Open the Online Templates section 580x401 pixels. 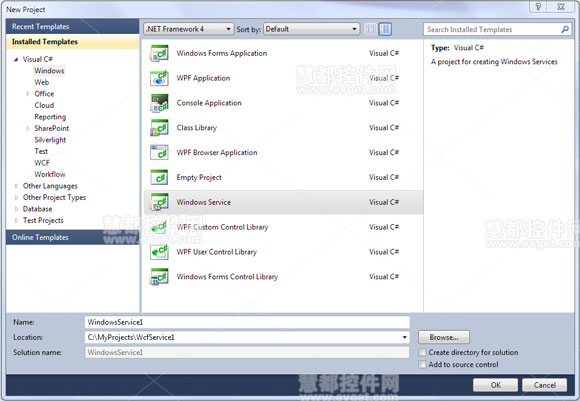(72, 237)
